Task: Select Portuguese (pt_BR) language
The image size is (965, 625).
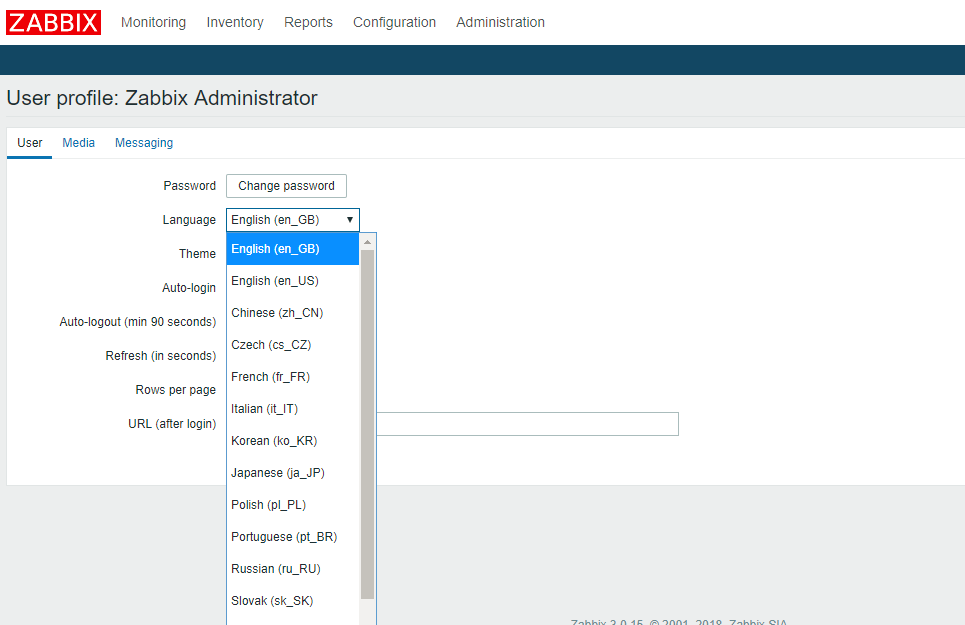Action: tap(293, 536)
